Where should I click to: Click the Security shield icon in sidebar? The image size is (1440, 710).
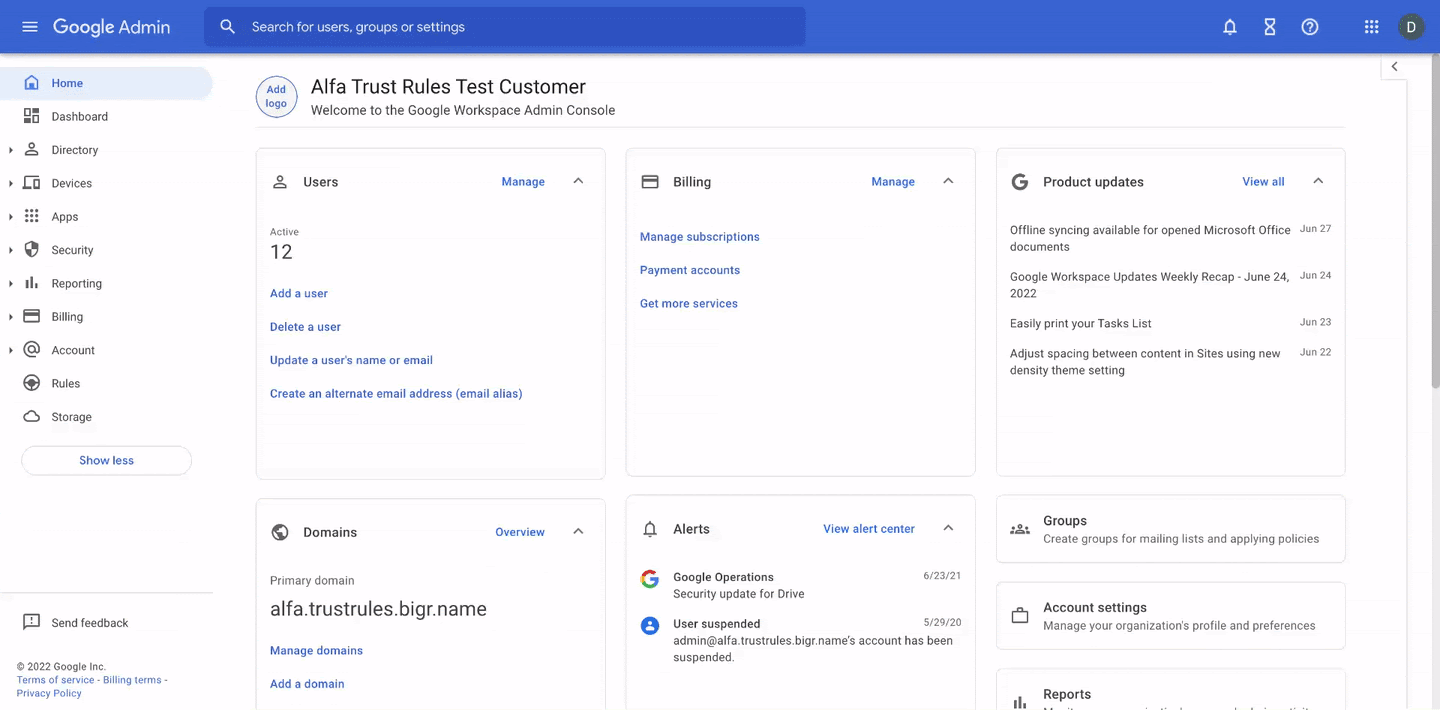(x=32, y=250)
